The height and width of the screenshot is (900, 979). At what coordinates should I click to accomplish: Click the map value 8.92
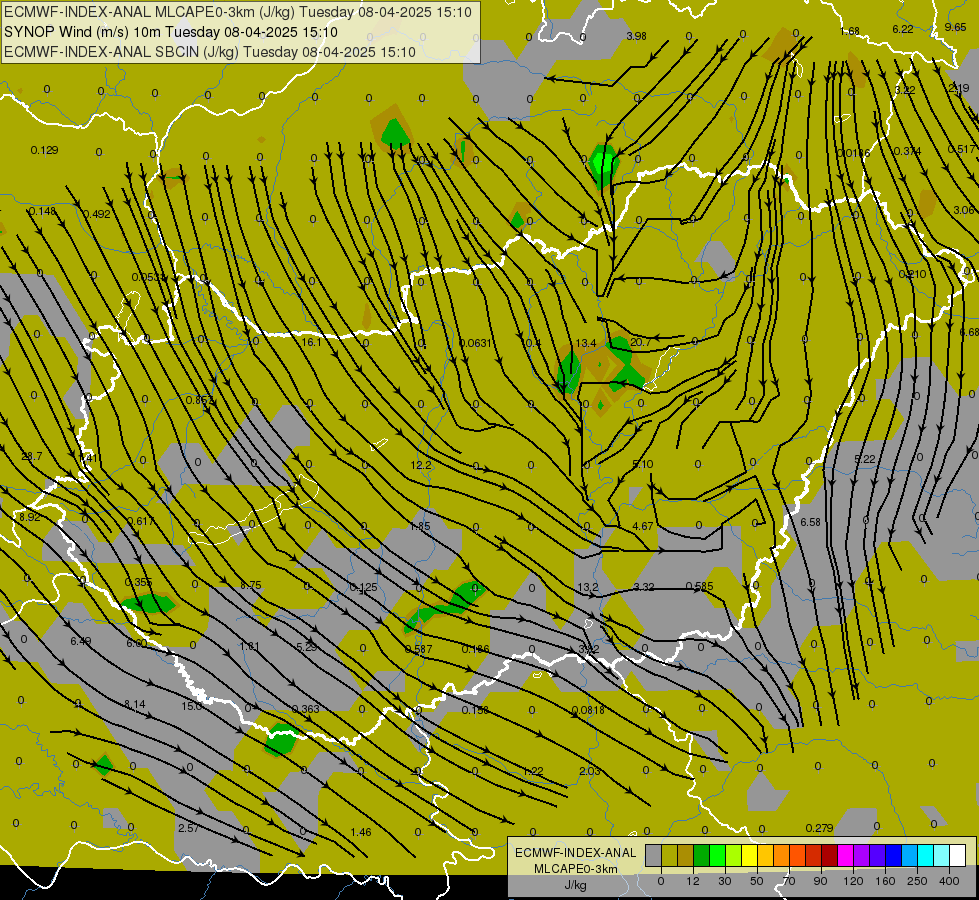(29, 517)
